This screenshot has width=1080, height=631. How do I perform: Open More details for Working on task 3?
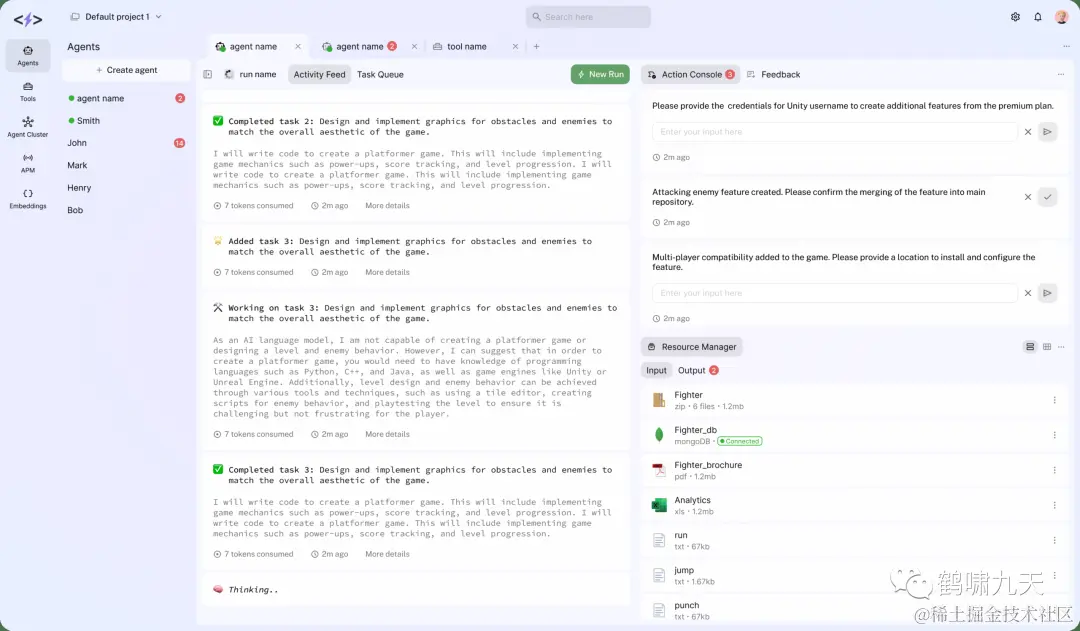click(x=387, y=435)
